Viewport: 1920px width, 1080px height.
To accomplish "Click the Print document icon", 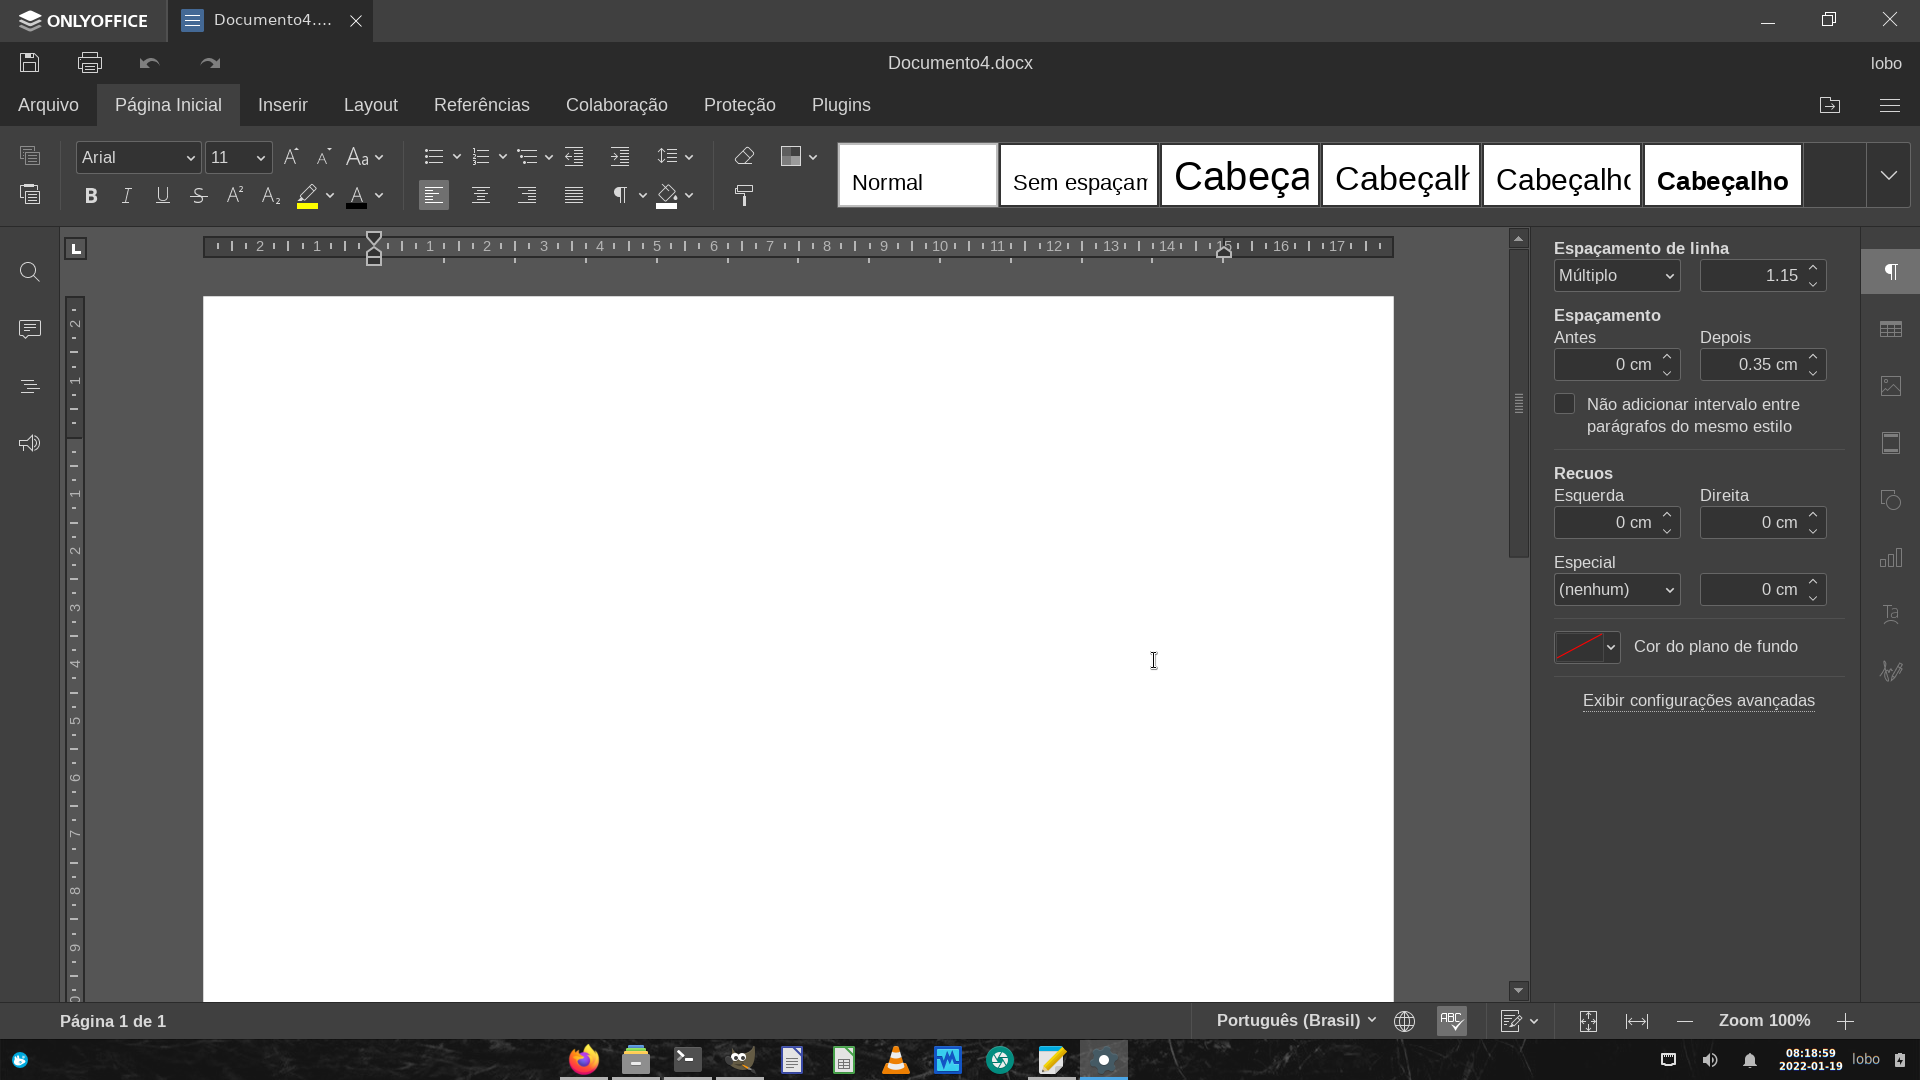I will [90, 63].
